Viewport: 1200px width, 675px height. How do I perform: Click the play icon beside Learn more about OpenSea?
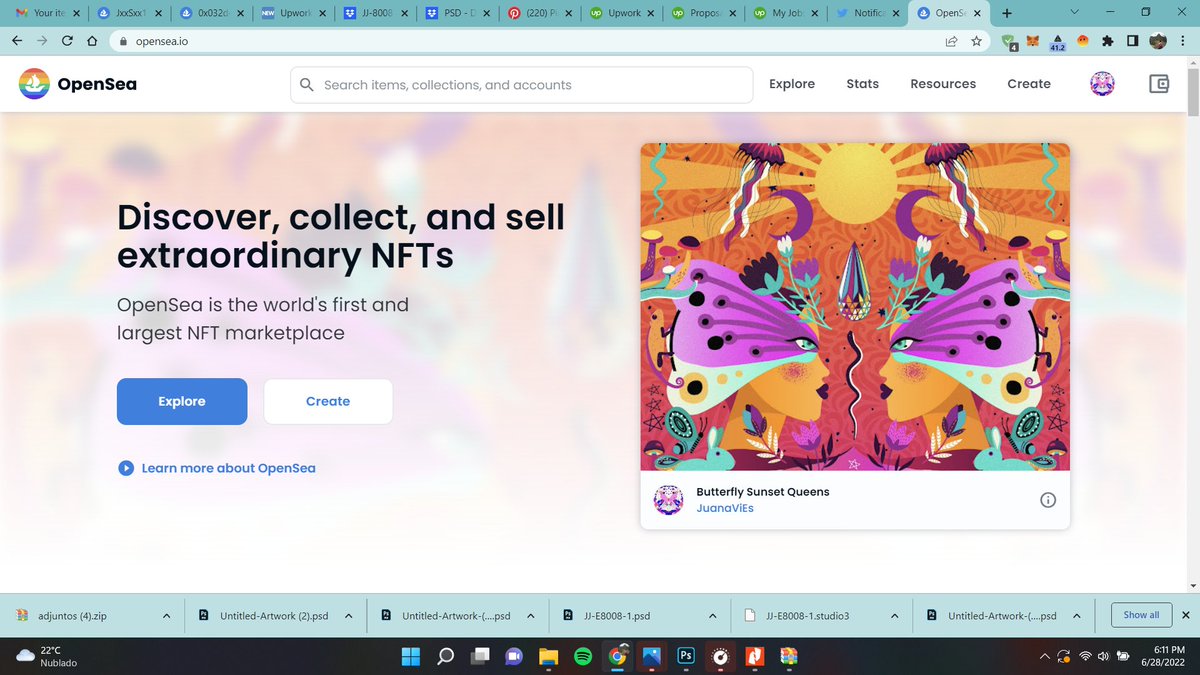click(x=126, y=467)
